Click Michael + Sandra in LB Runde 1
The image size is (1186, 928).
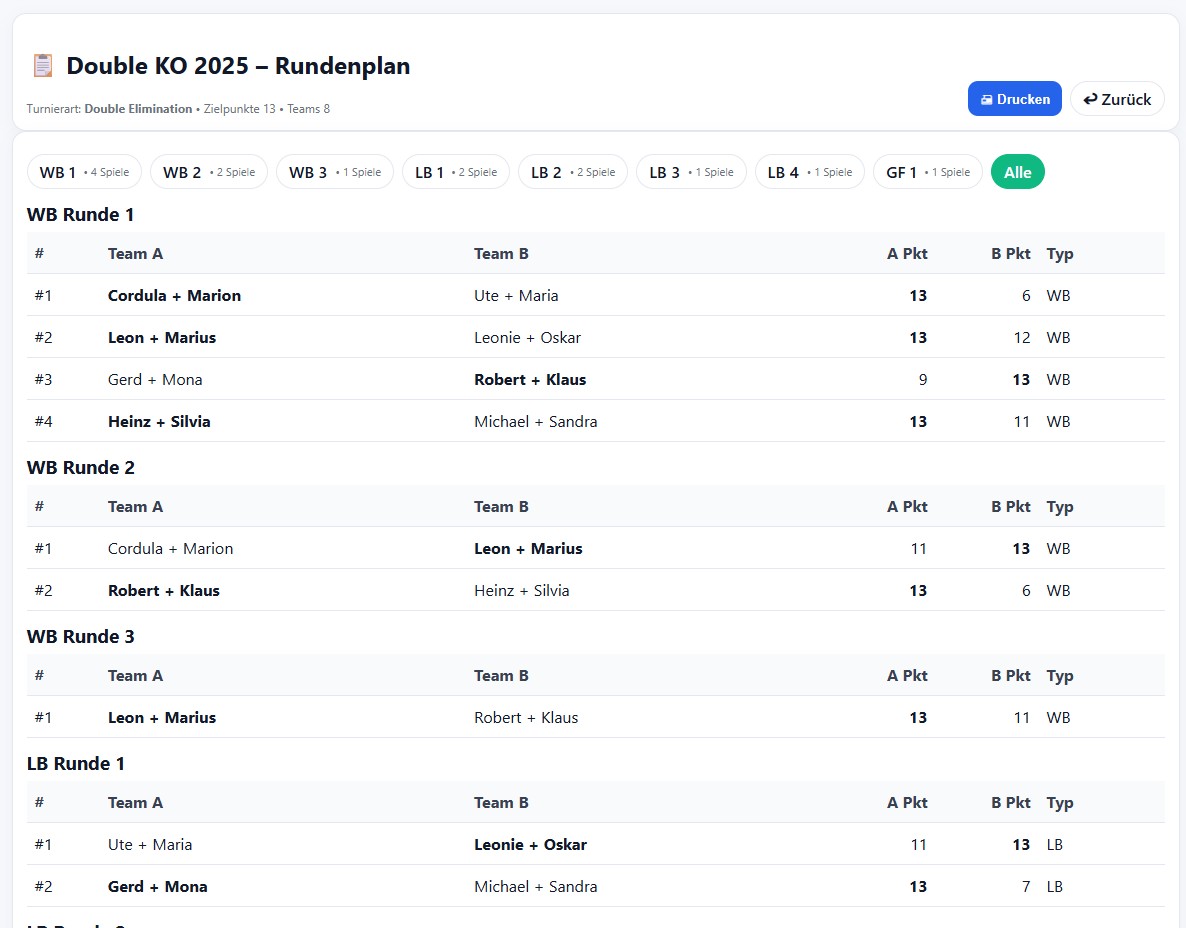click(x=535, y=887)
